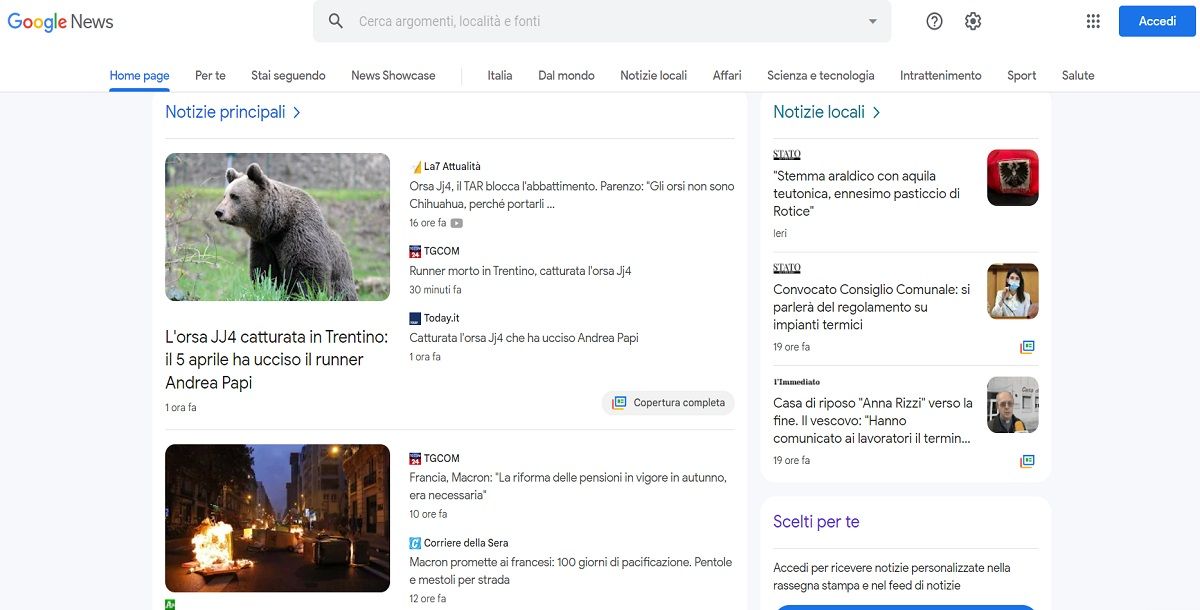Viewport: 1200px width, 610px height.
Task: Click the Corriere della Sera source icon
Action: click(415, 543)
